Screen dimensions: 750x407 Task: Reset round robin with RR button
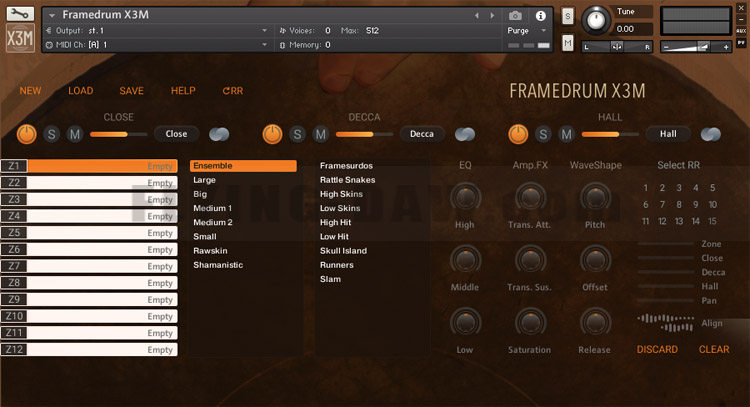[233, 91]
